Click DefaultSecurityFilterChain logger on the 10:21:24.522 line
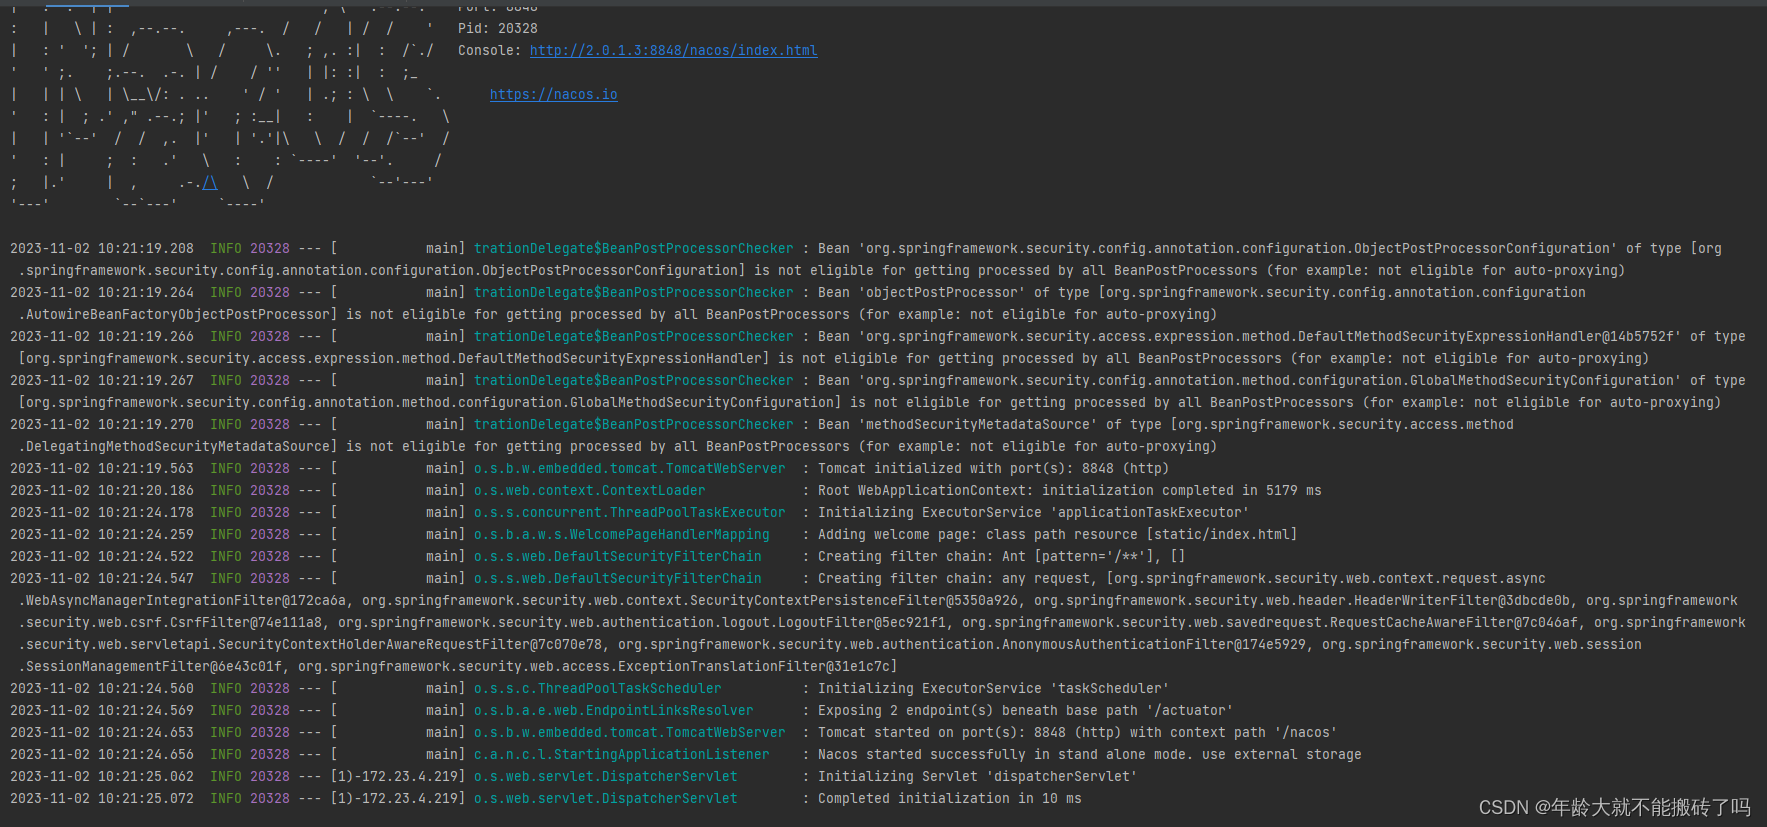The width and height of the screenshot is (1767, 827). (617, 556)
